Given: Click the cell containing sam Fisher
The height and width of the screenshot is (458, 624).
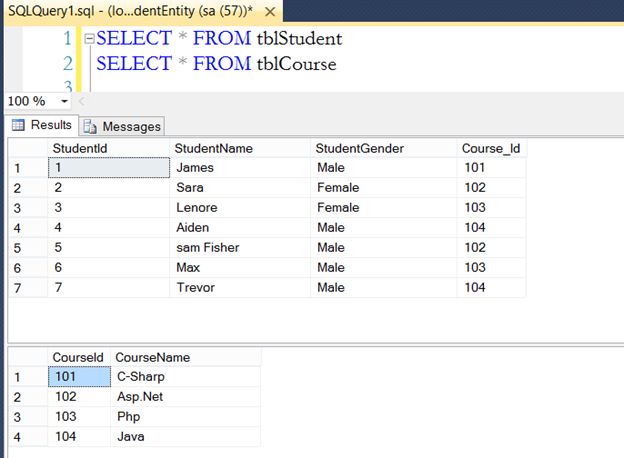Looking at the screenshot, I should coord(207,247).
